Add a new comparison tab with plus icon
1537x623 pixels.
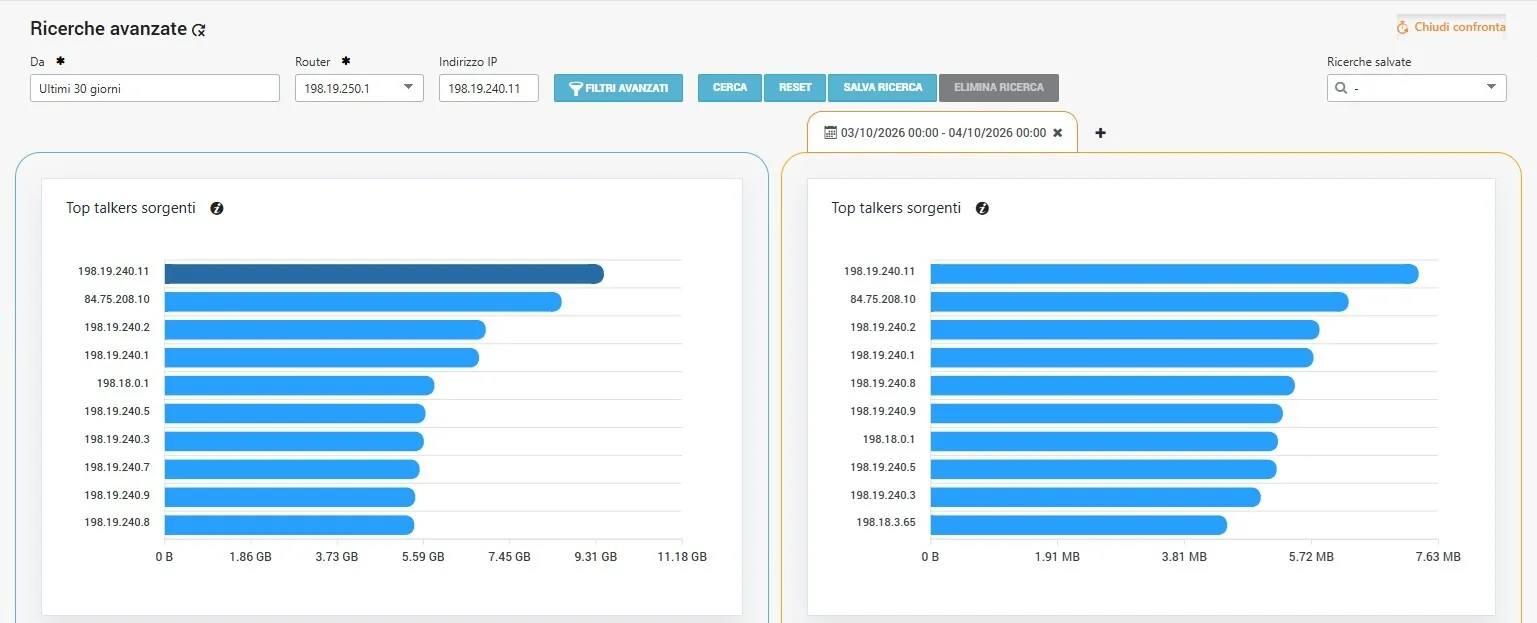point(1100,132)
